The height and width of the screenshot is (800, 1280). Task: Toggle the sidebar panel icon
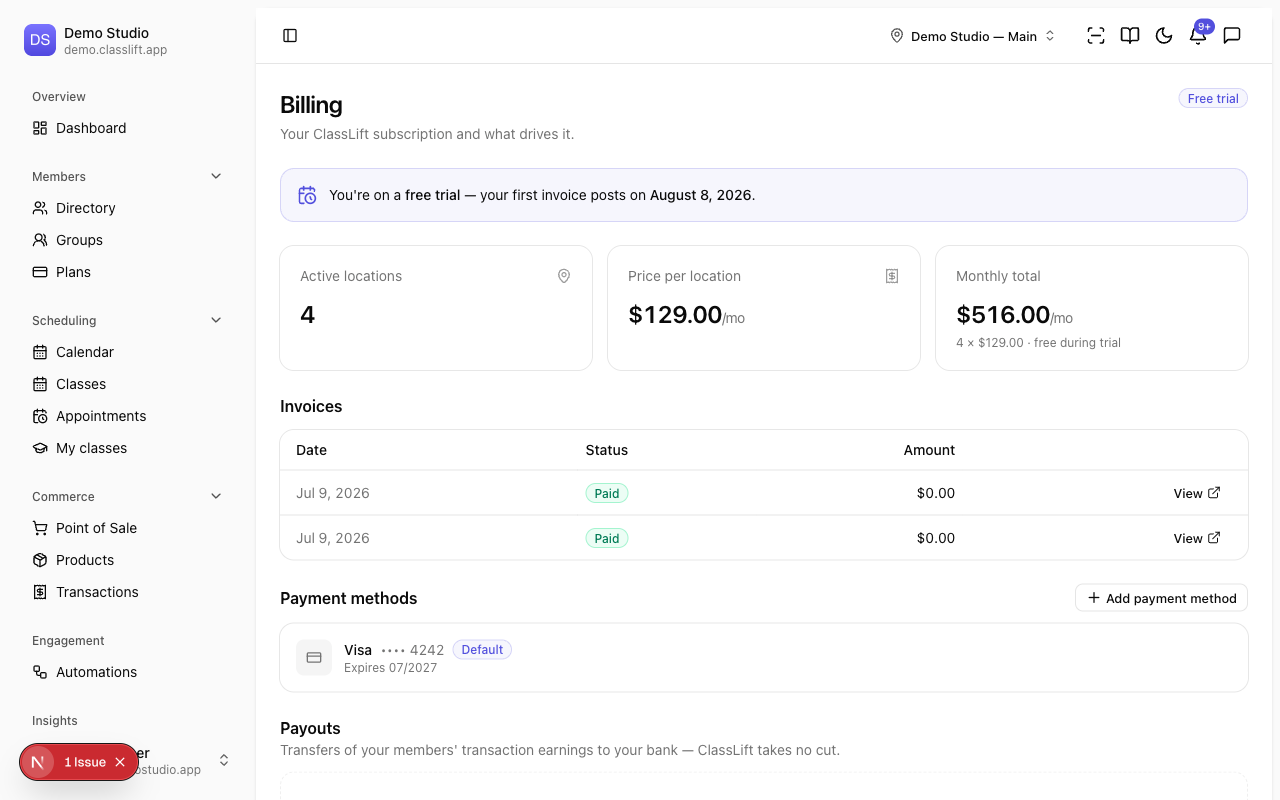tap(290, 36)
